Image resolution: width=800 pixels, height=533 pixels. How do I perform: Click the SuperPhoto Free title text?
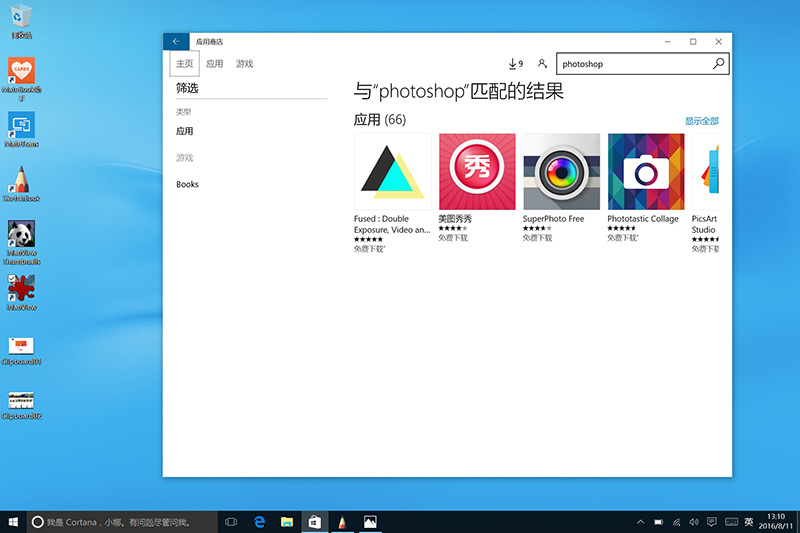tap(554, 218)
